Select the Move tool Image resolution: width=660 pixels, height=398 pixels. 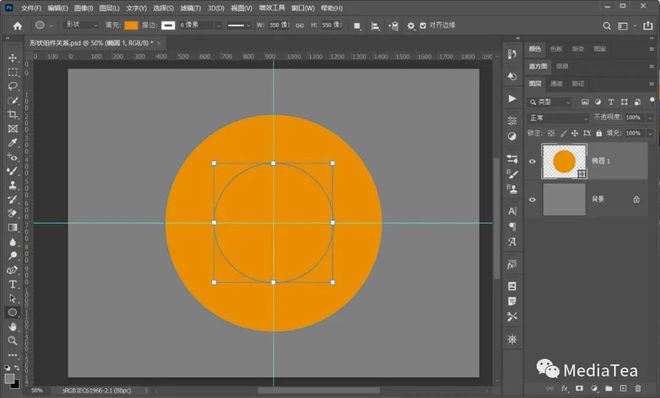pyautogui.click(x=13, y=58)
